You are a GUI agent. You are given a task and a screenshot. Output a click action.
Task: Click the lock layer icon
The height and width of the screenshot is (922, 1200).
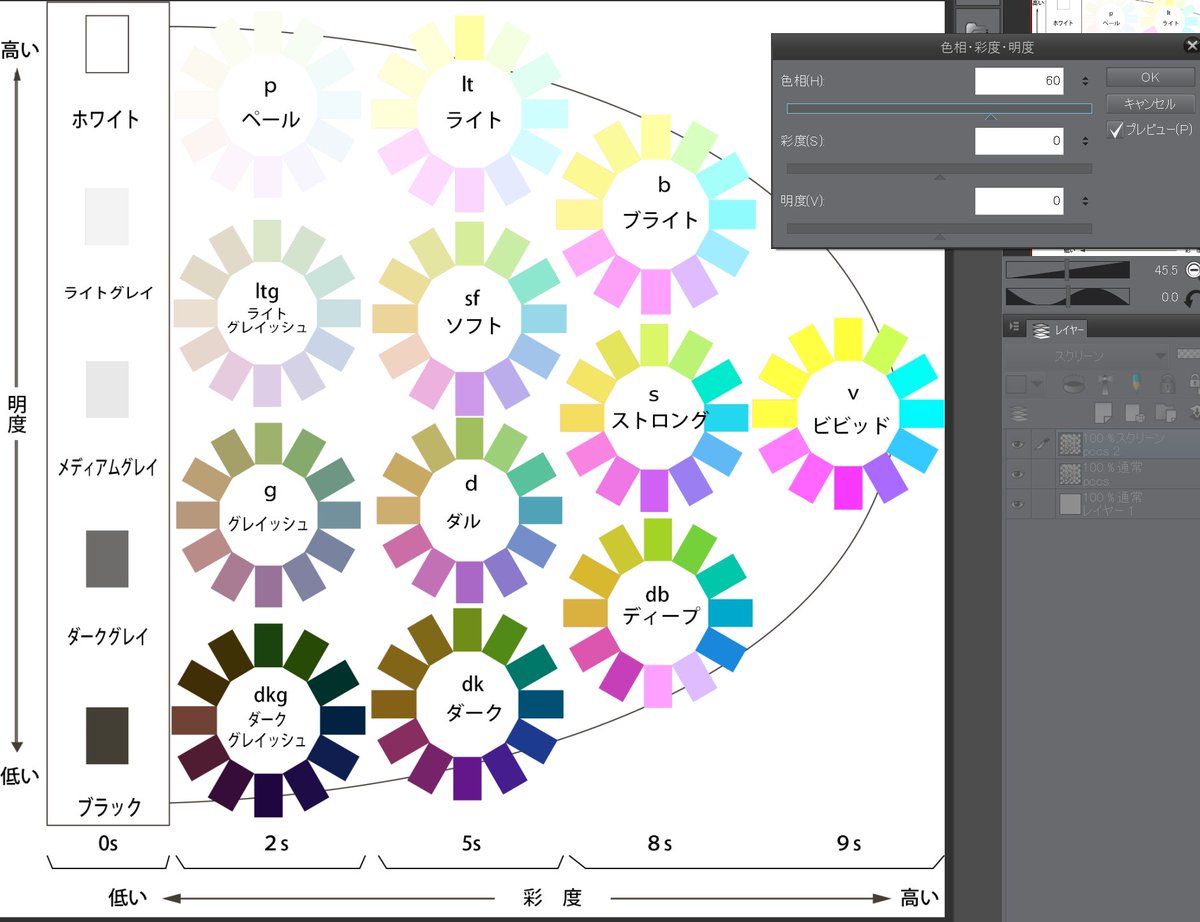coord(1167,384)
